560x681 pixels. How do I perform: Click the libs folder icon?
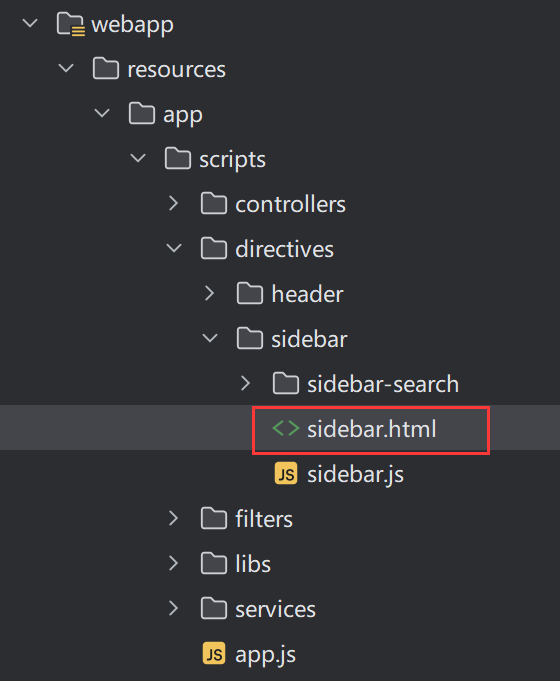214,563
